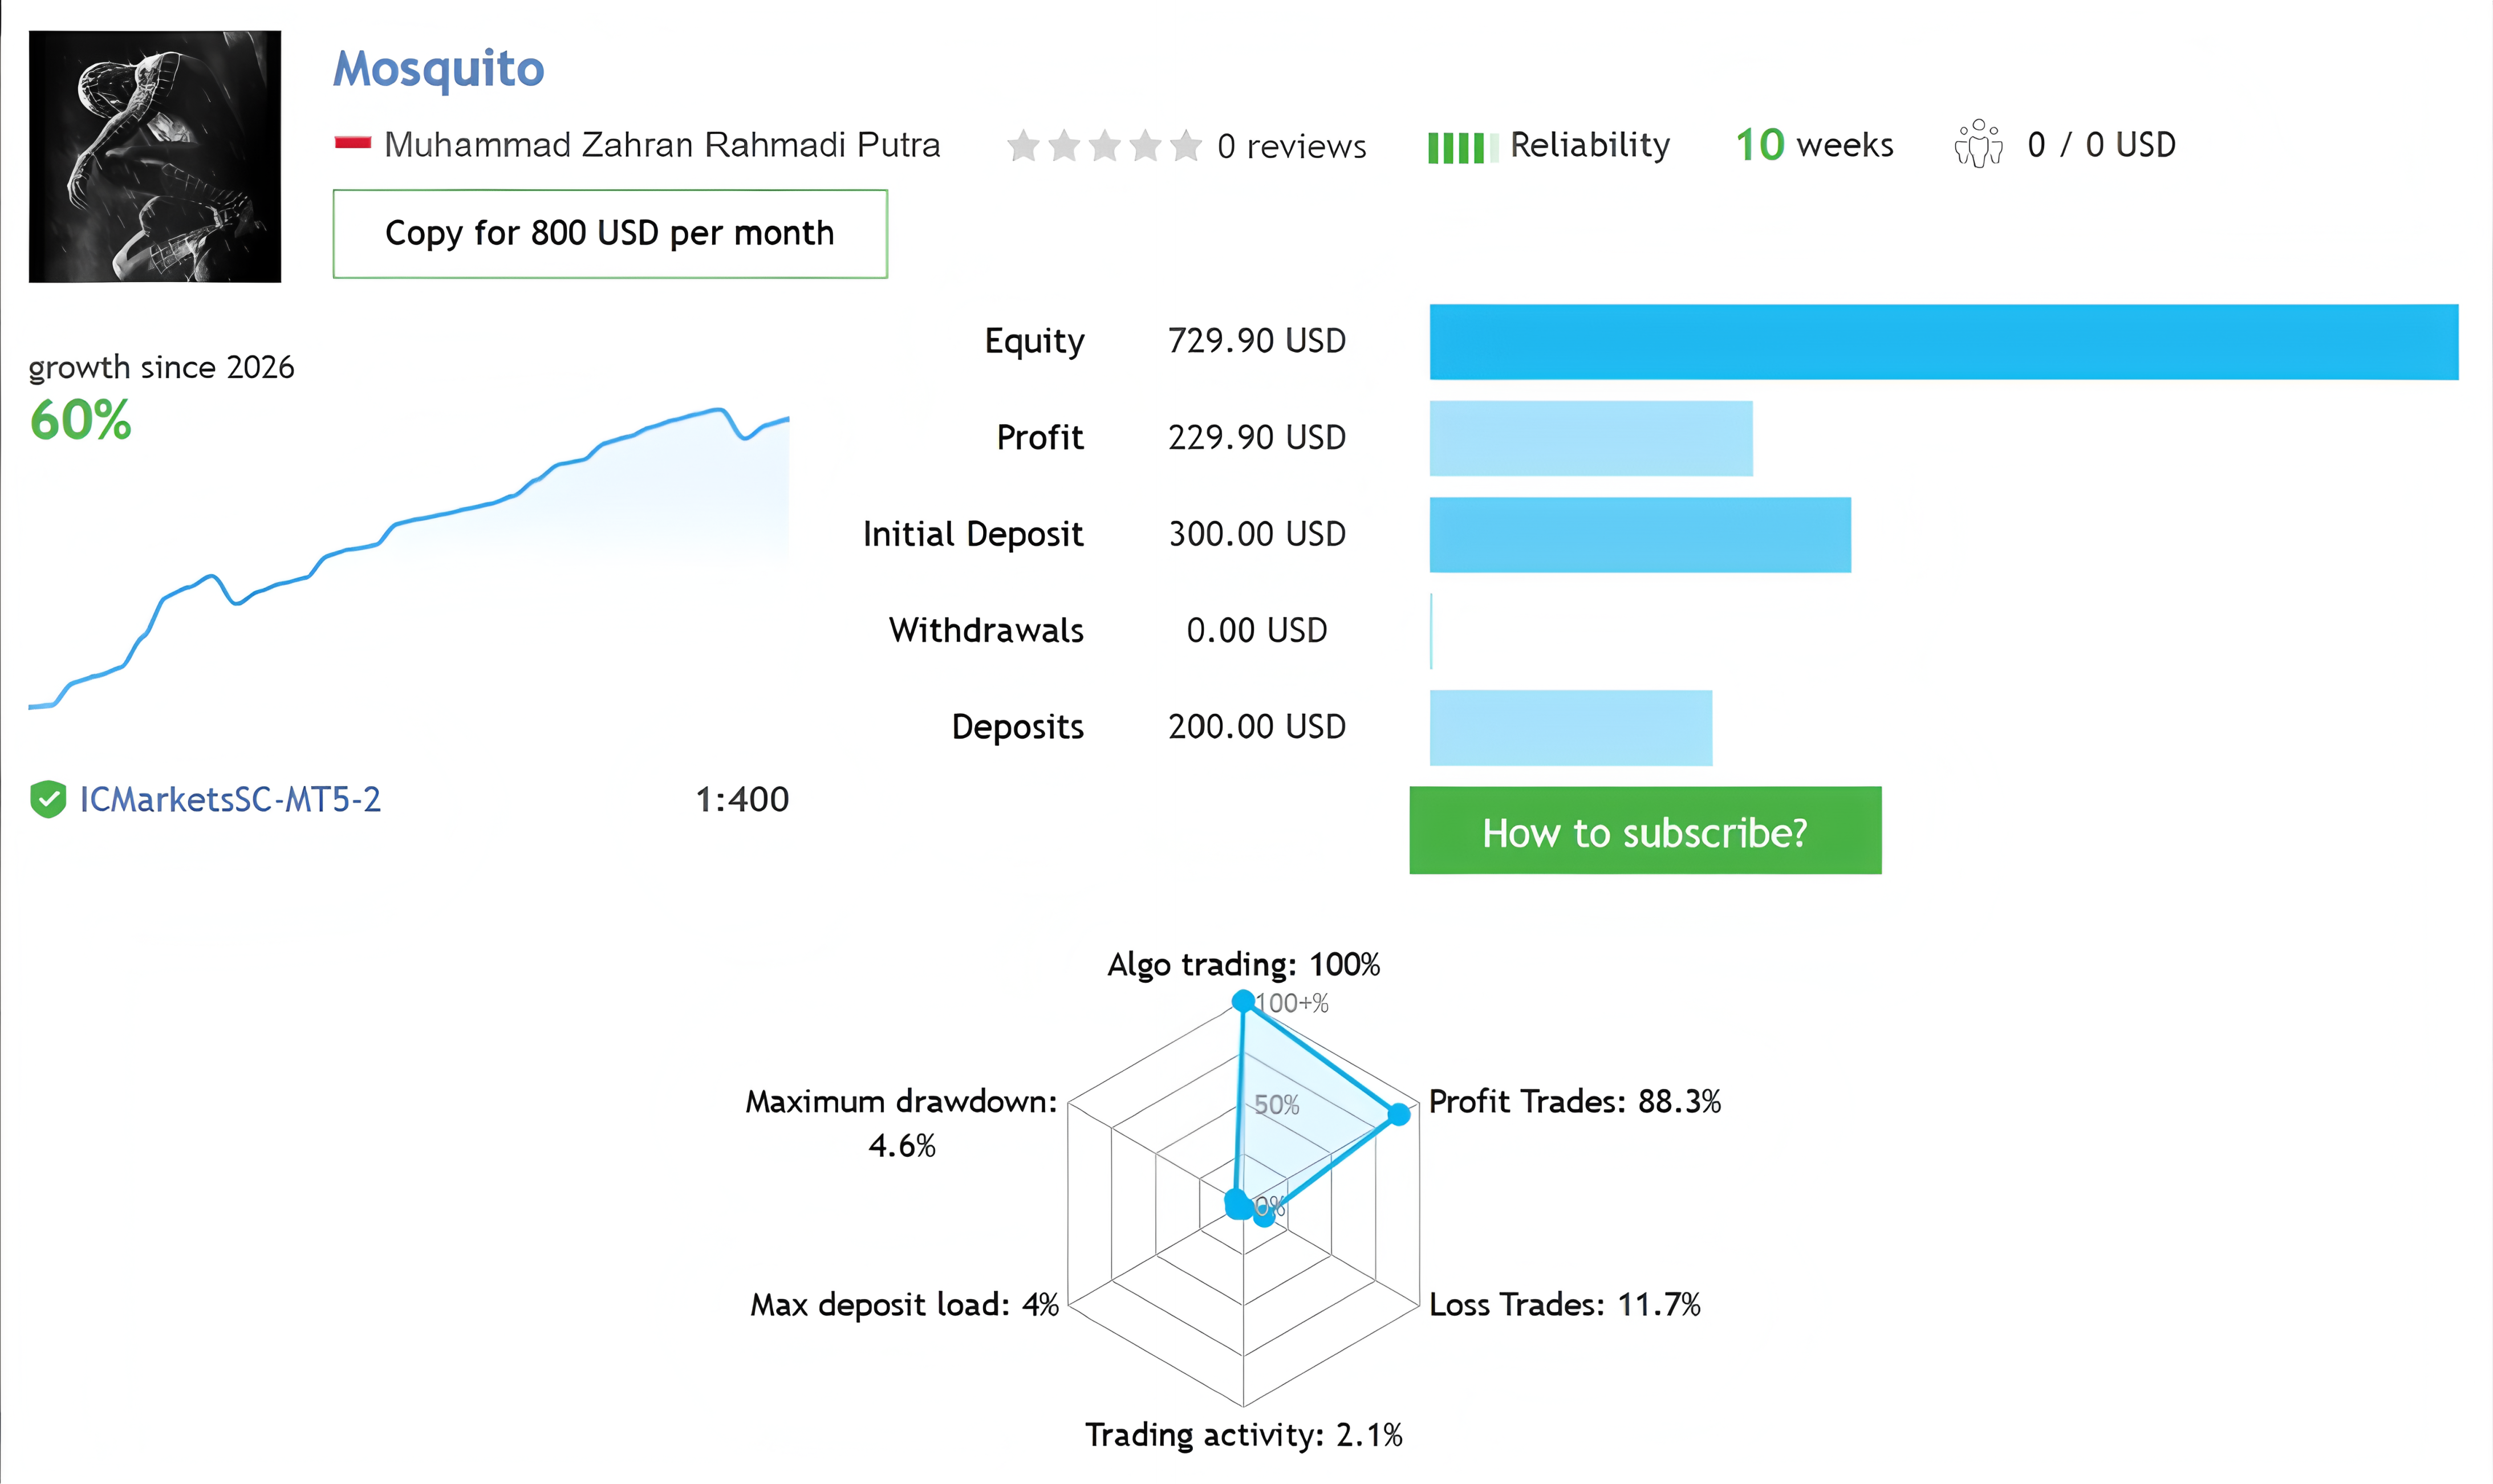
Task: Click the Initial Deposit bar
Action: coord(1640,535)
